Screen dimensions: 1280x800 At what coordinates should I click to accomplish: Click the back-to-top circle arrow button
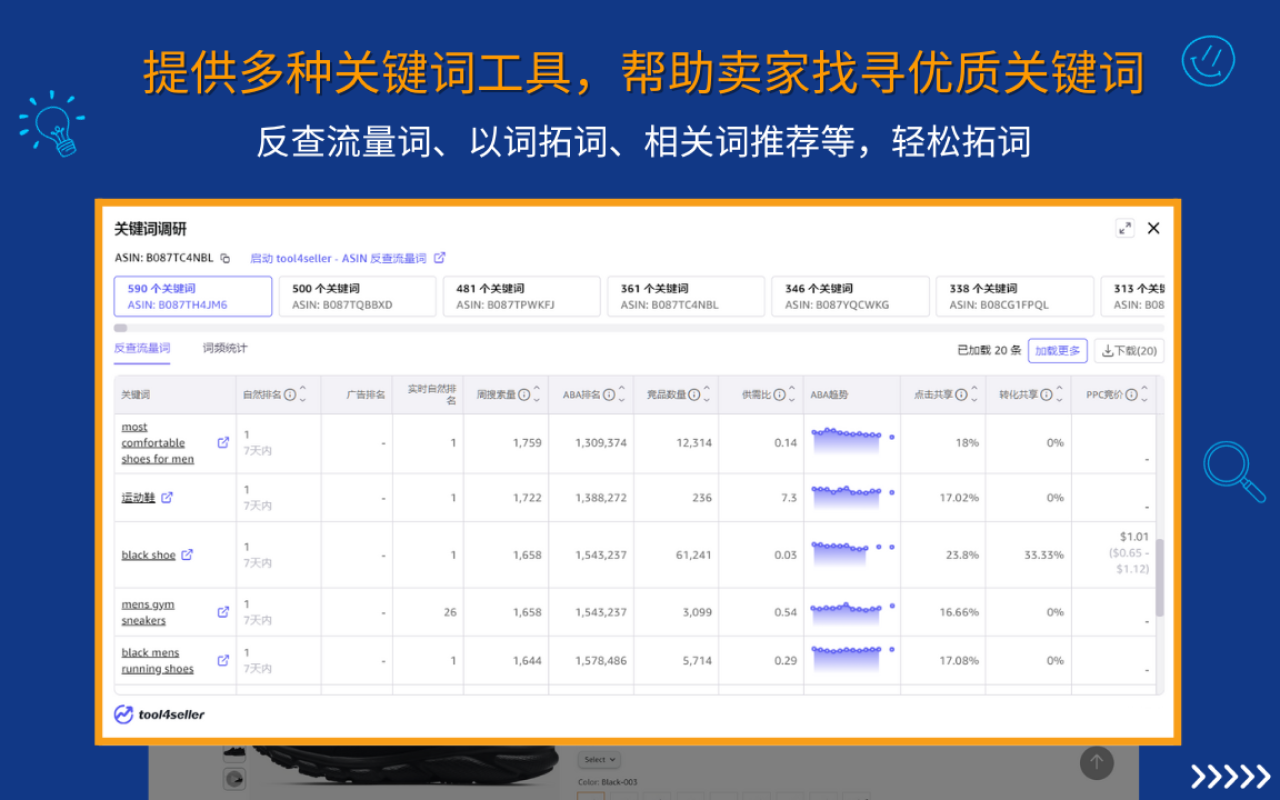[x=1096, y=763]
